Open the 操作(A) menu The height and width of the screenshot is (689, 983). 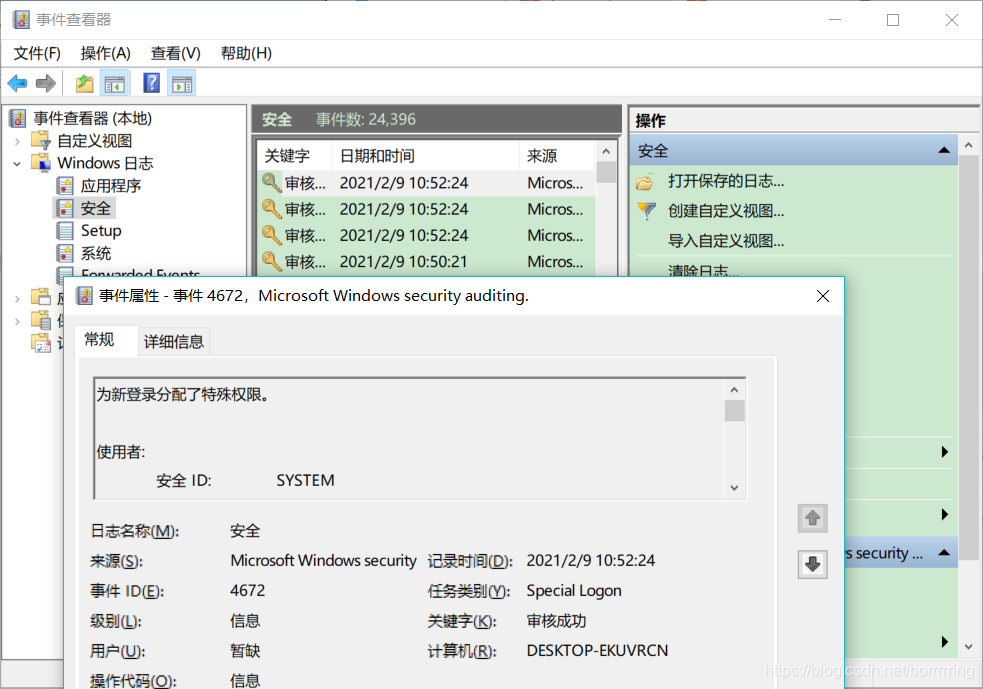pos(105,53)
